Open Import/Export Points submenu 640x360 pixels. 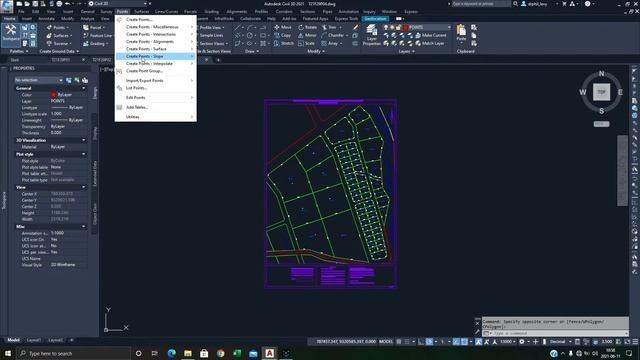156,81
